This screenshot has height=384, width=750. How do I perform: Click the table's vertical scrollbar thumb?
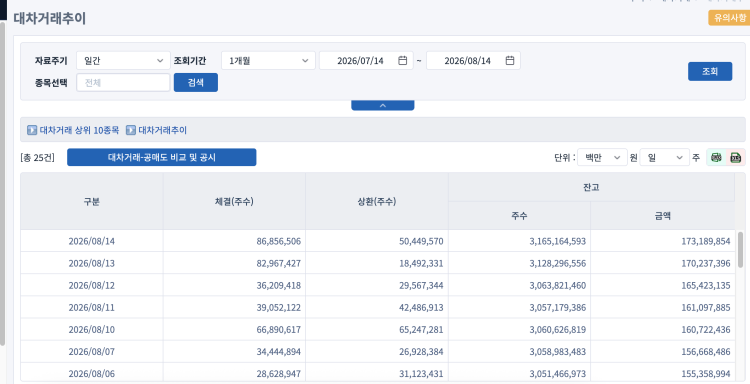[x=740, y=250]
